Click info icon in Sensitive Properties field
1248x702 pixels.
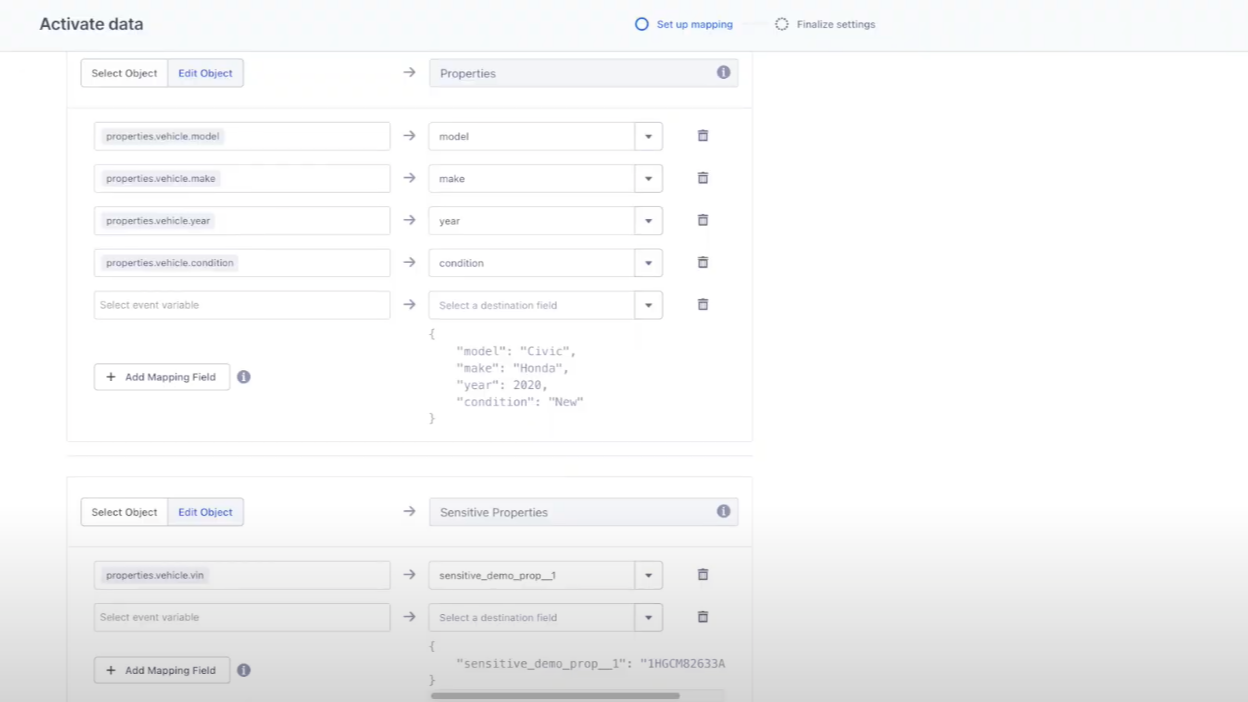[723, 512]
